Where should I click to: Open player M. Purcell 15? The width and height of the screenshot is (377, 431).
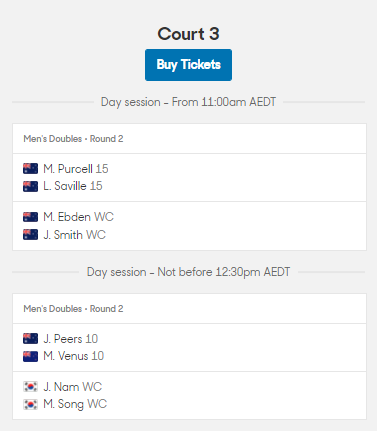[76, 169]
